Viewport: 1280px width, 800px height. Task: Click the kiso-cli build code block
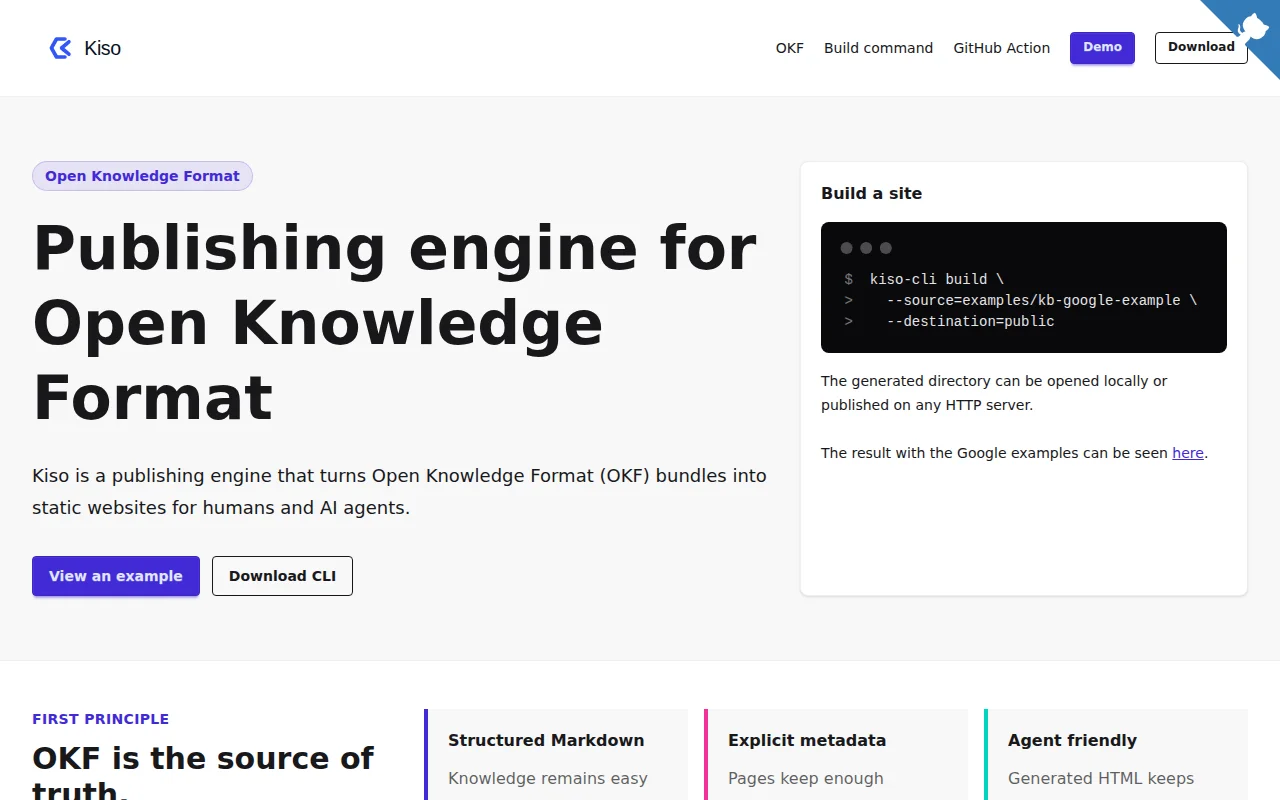click(1024, 287)
